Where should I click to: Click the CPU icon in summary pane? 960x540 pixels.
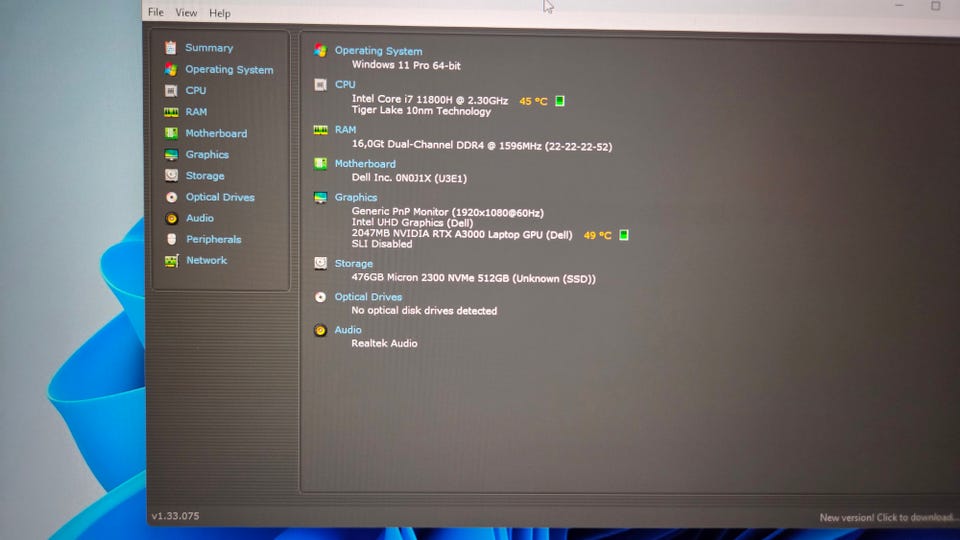coord(320,84)
